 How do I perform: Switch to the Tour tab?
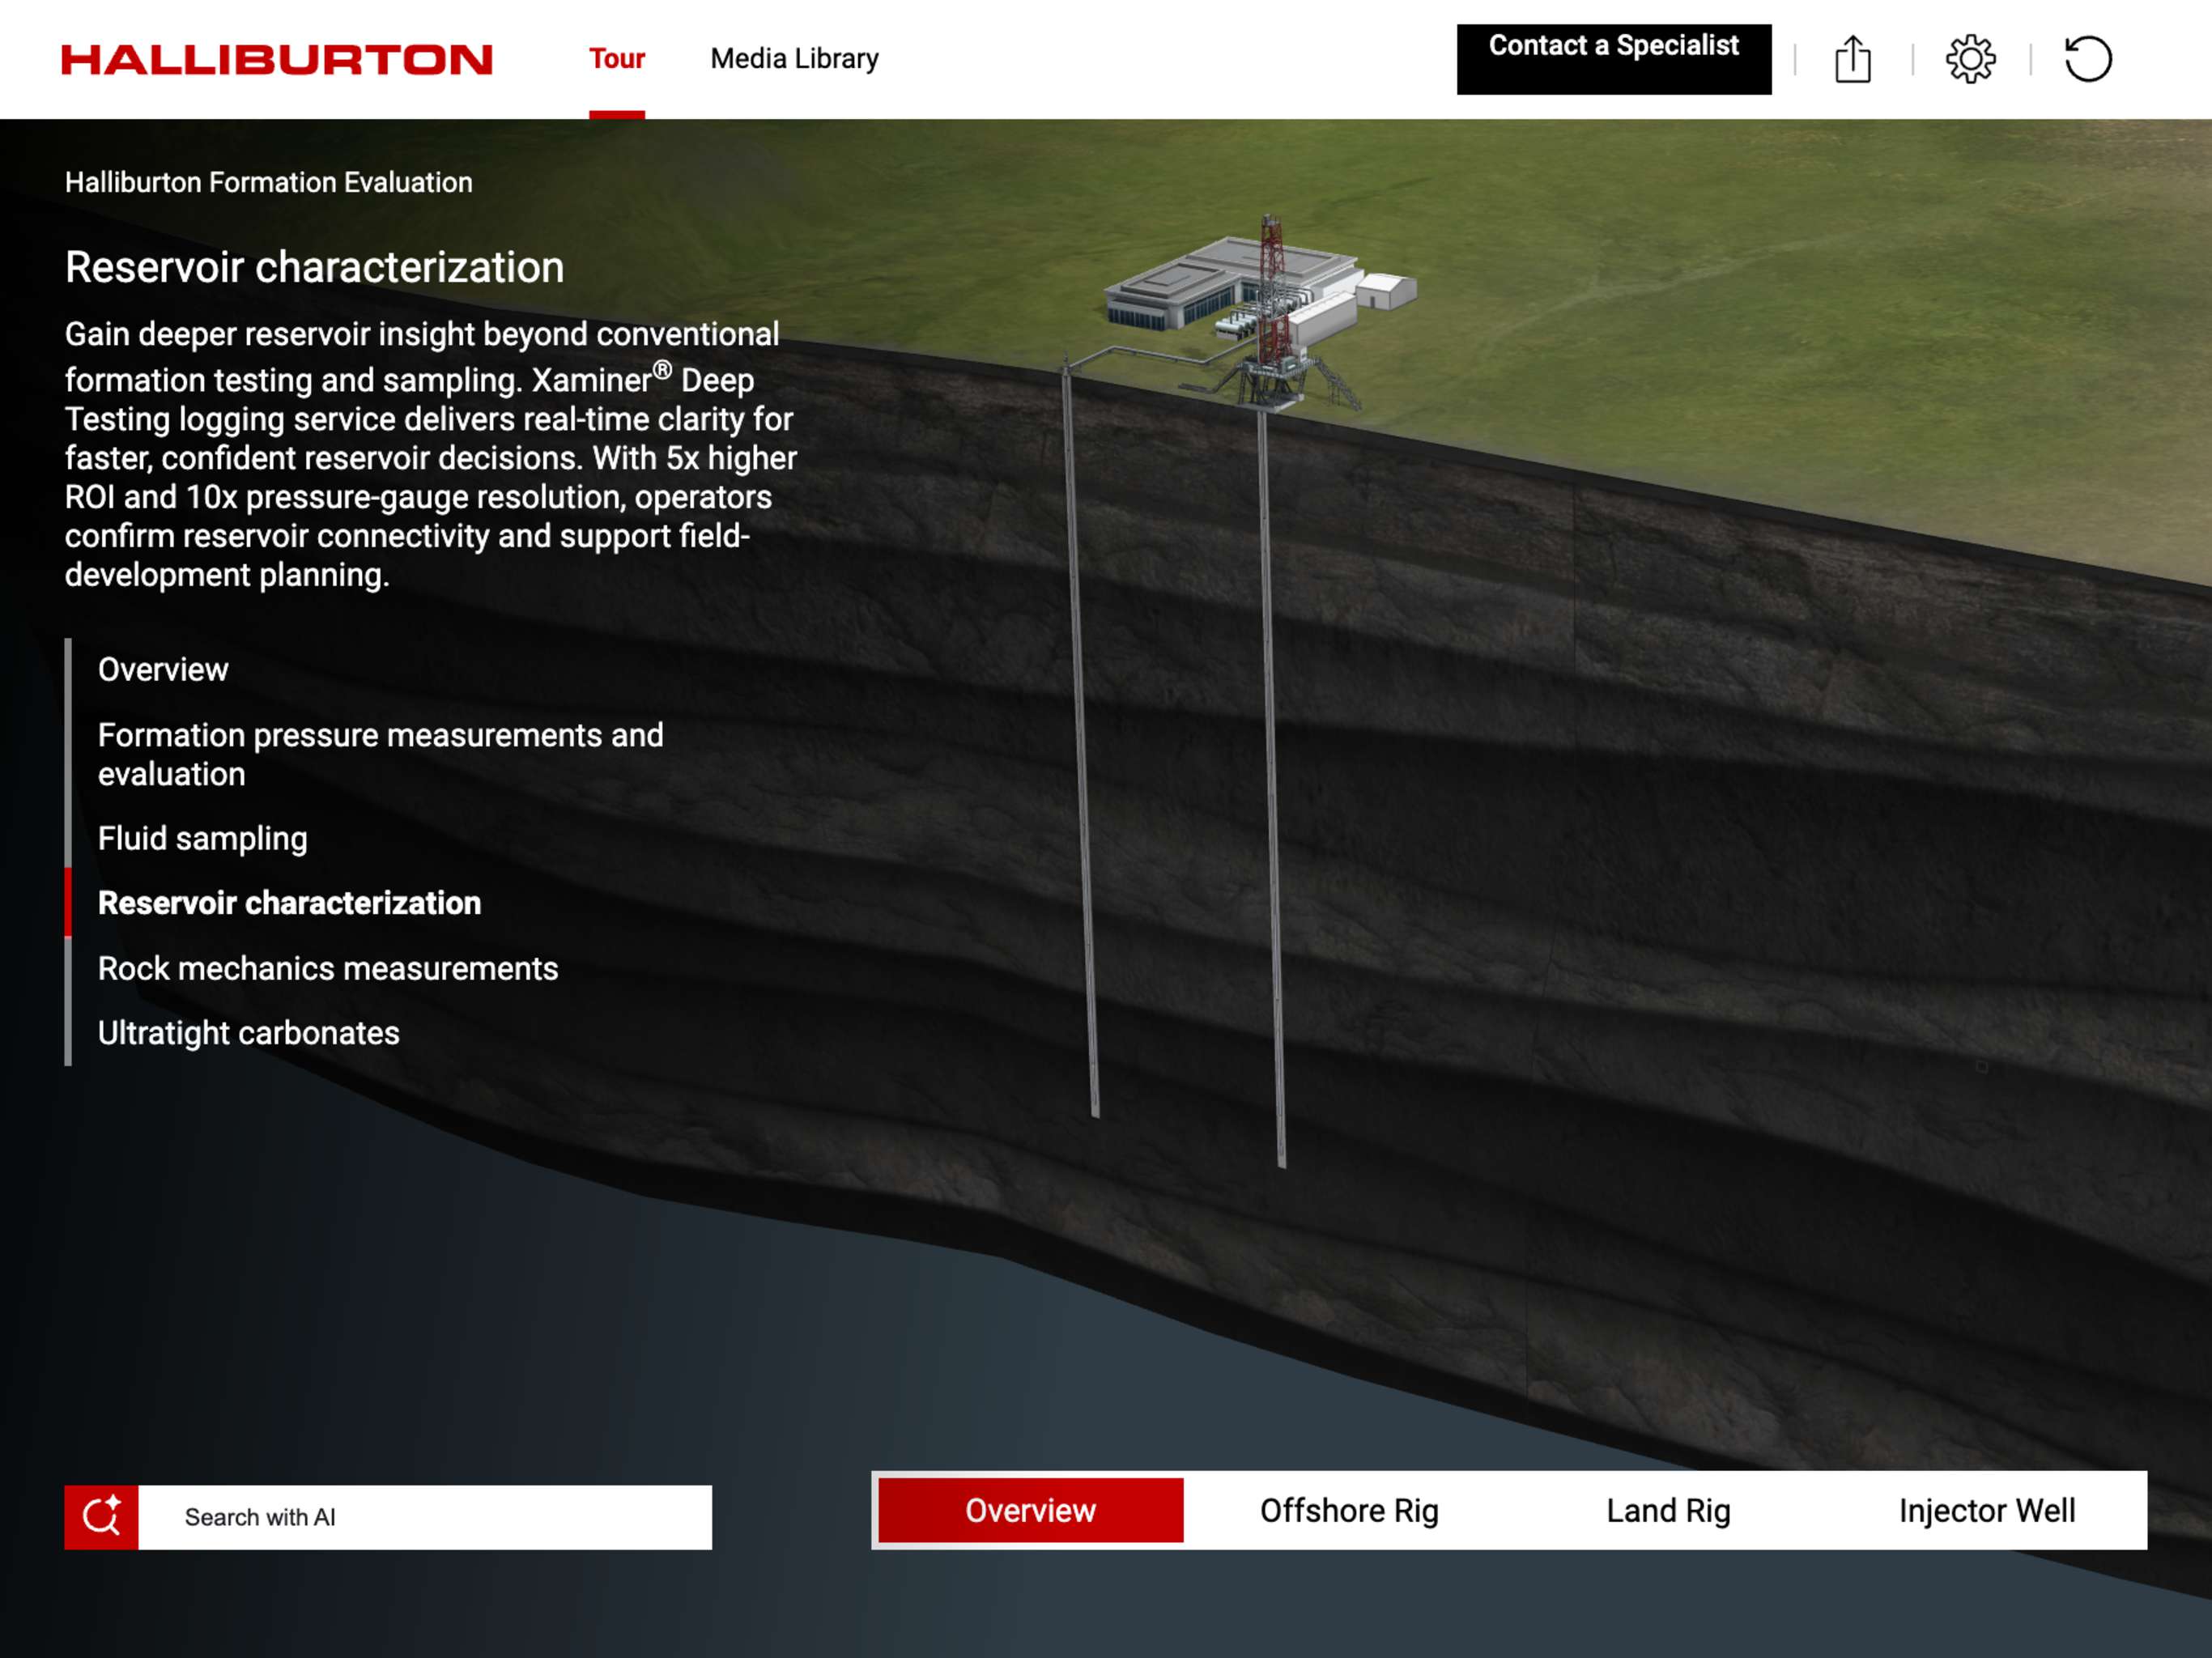617,59
